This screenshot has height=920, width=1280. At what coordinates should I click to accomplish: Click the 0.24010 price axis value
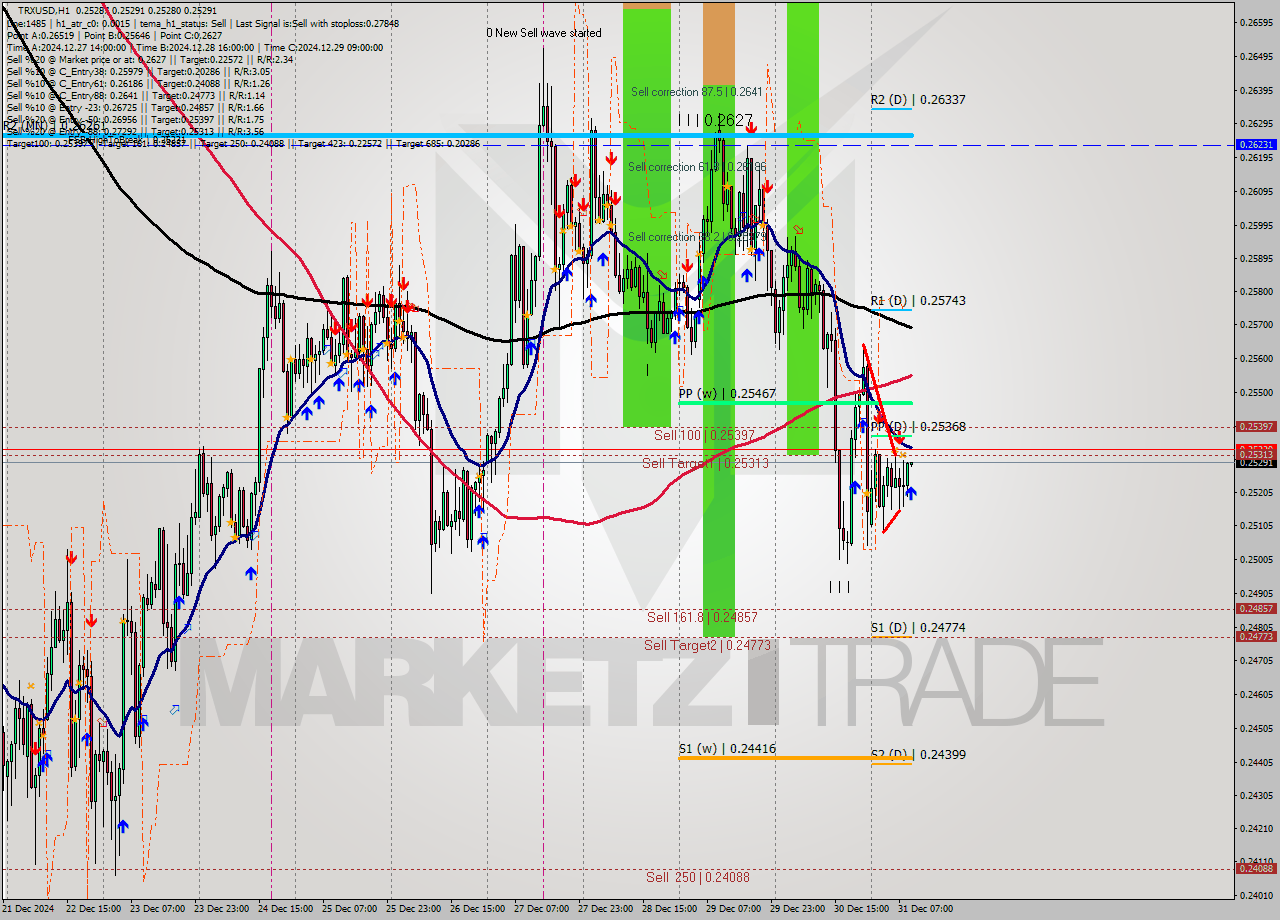tap(1256, 896)
